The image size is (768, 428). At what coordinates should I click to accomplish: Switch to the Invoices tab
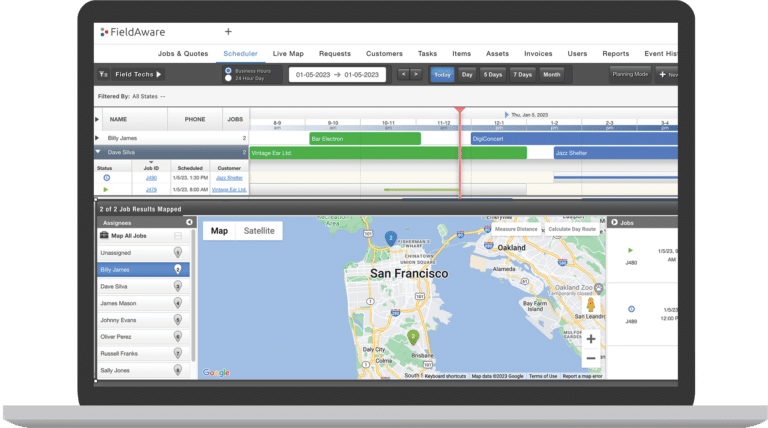coord(538,53)
